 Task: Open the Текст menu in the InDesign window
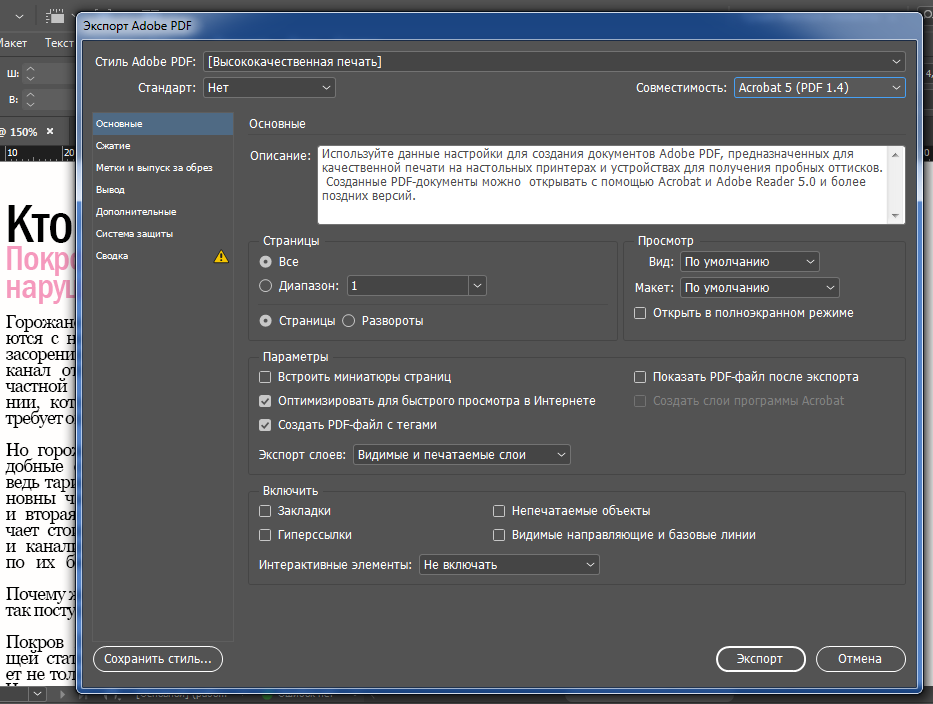tap(59, 43)
